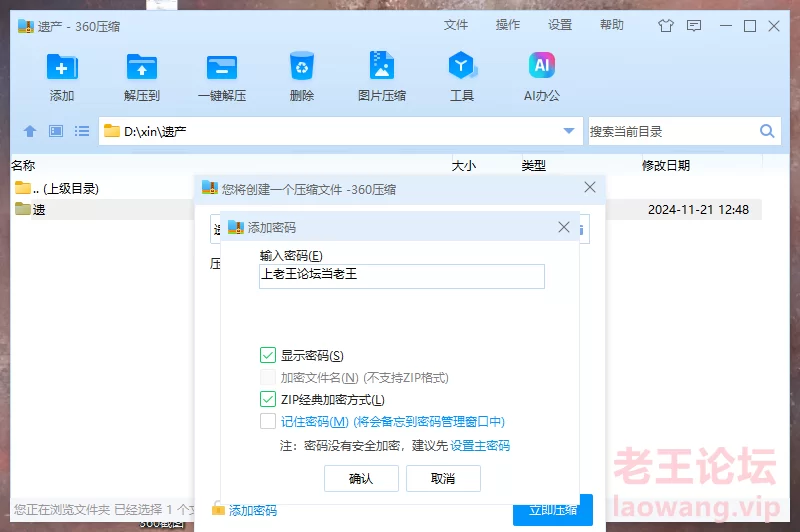This screenshot has height=532, width=800.
Task: Go up one directory with the arrow icon
Action: (30, 132)
